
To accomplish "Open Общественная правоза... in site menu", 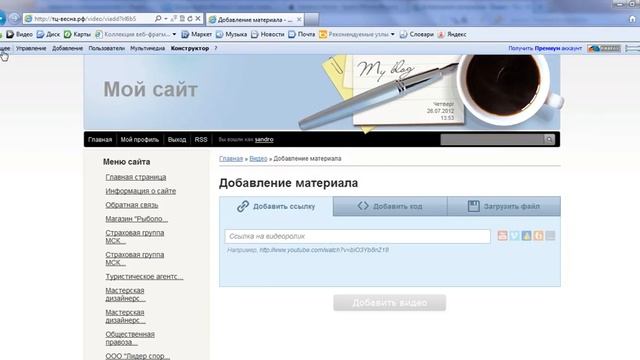I will pos(130,338).
